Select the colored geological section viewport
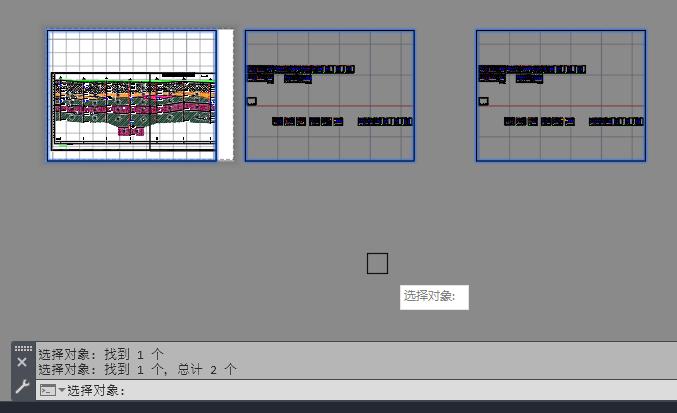The image size is (677, 413). (132, 95)
